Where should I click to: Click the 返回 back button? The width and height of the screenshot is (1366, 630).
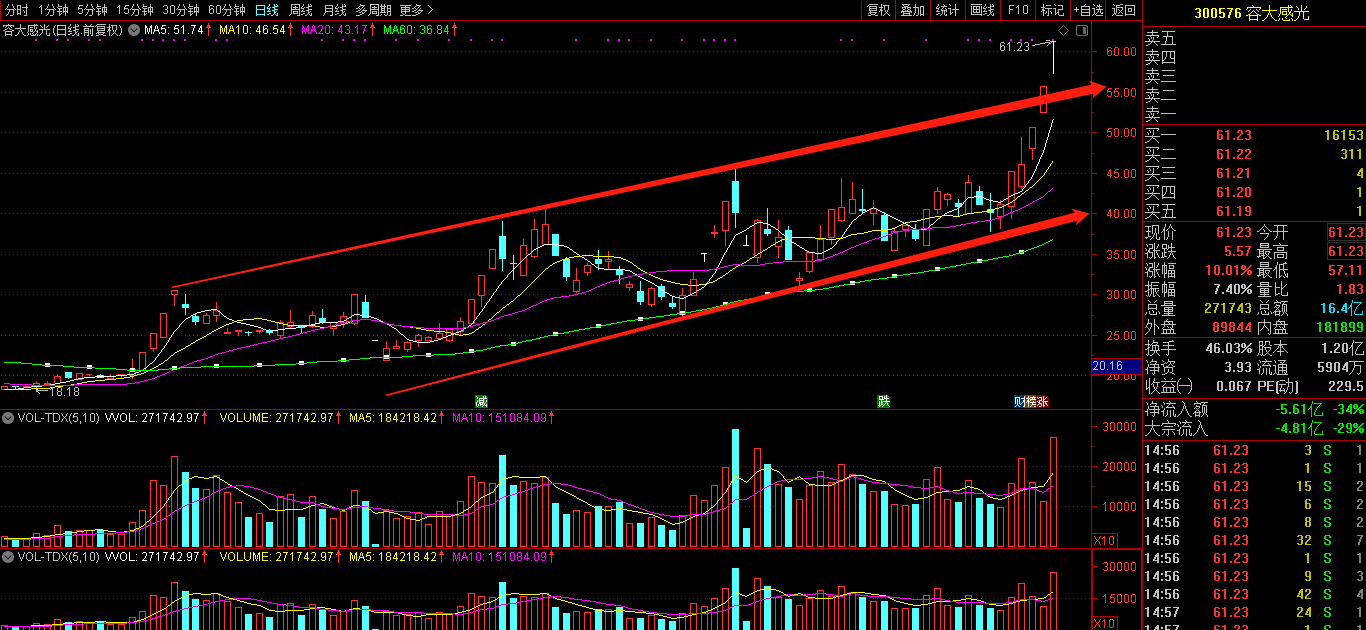coord(1124,10)
